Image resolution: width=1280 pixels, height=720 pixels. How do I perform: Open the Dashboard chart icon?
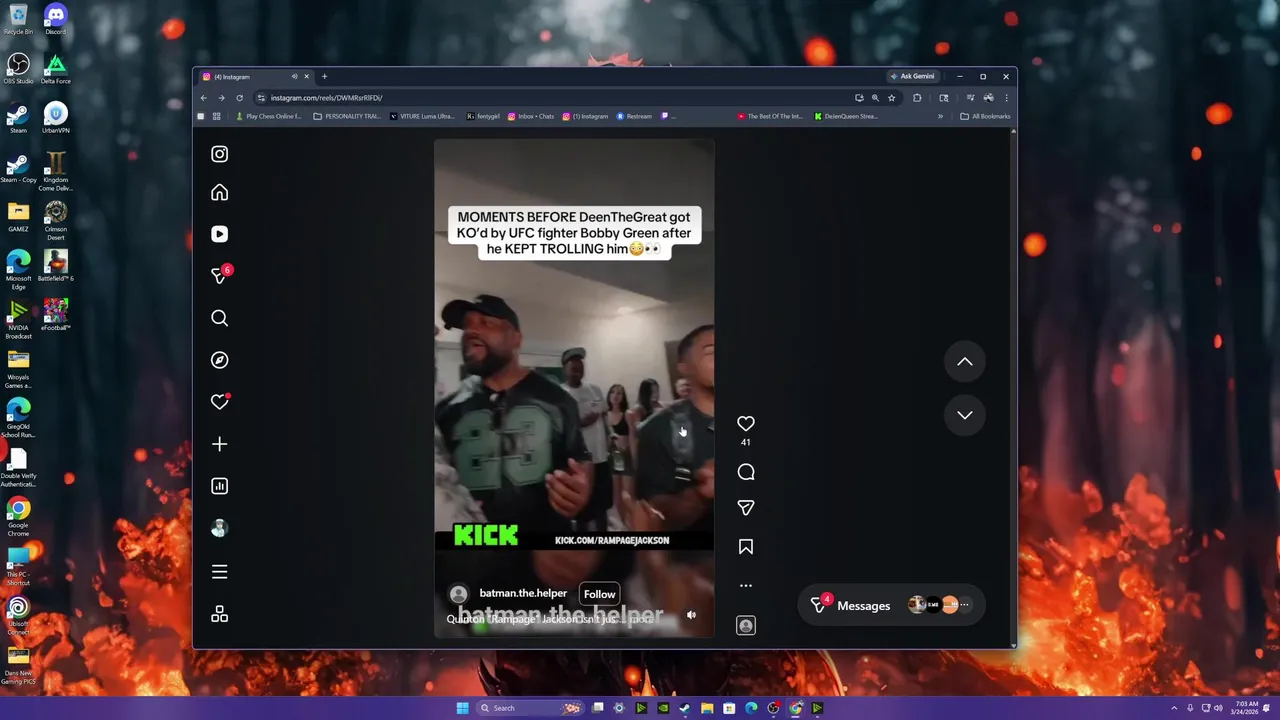[x=220, y=486]
